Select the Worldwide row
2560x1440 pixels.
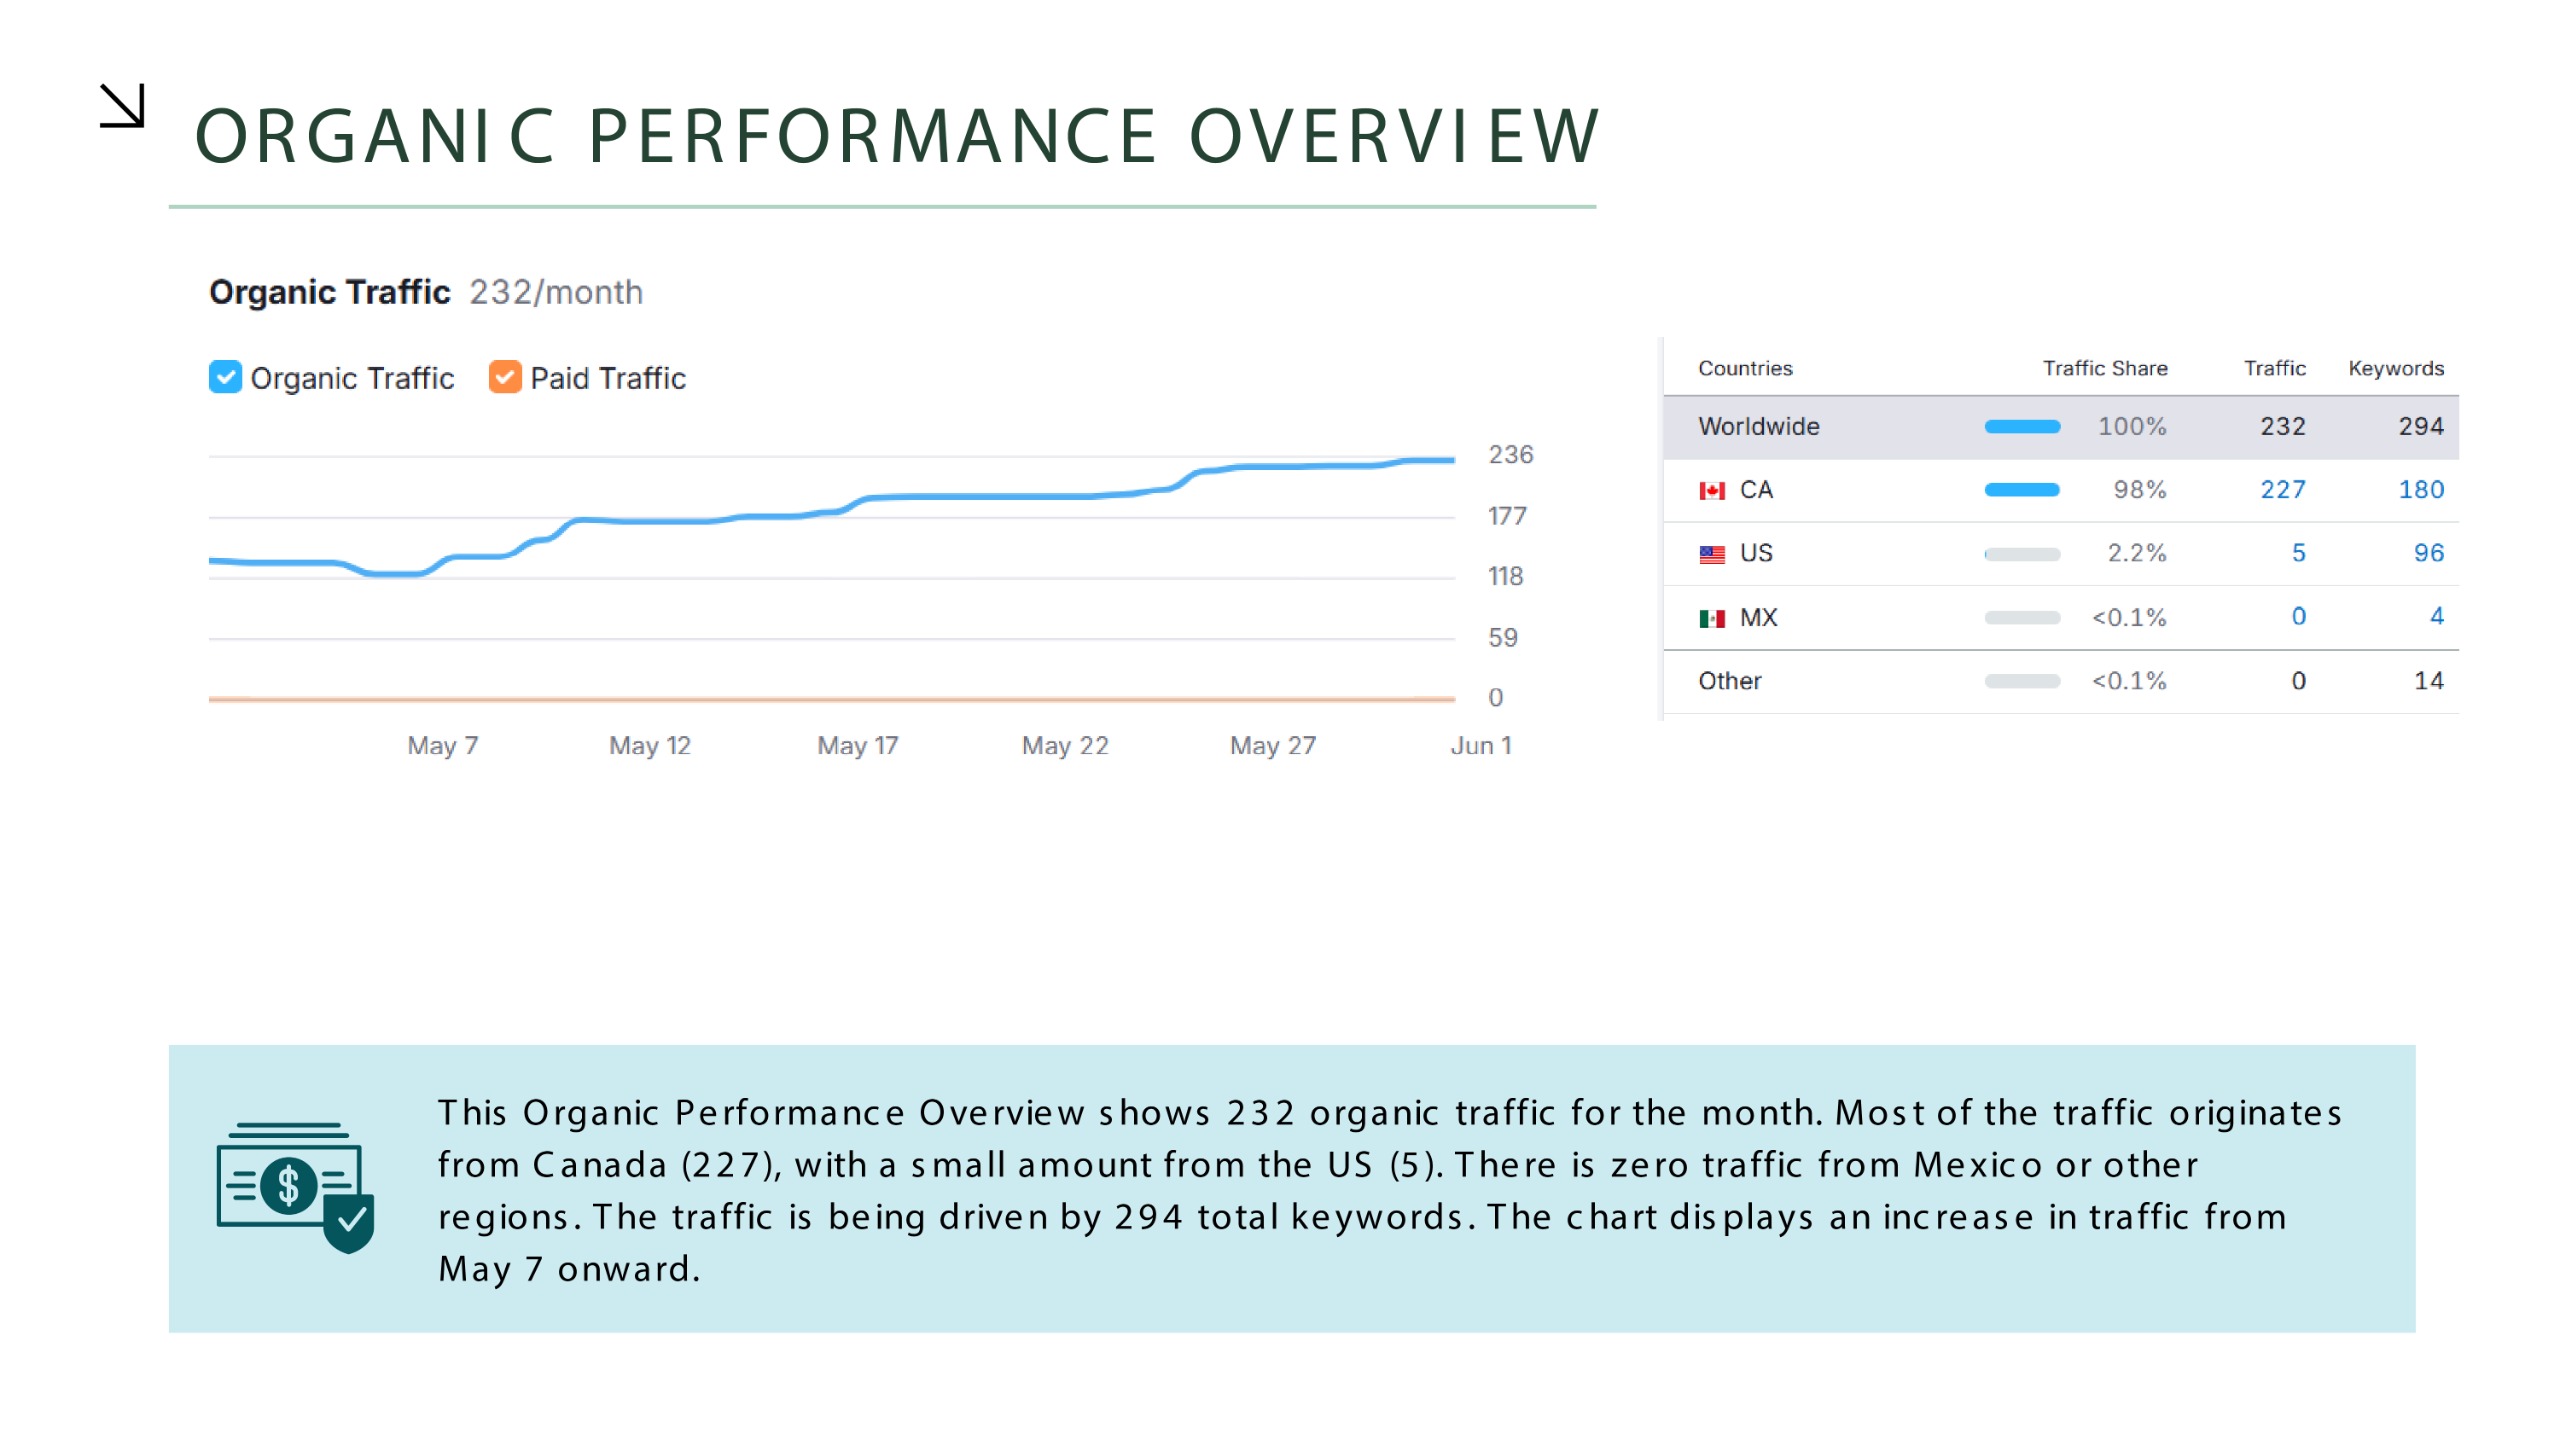[1758, 426]
